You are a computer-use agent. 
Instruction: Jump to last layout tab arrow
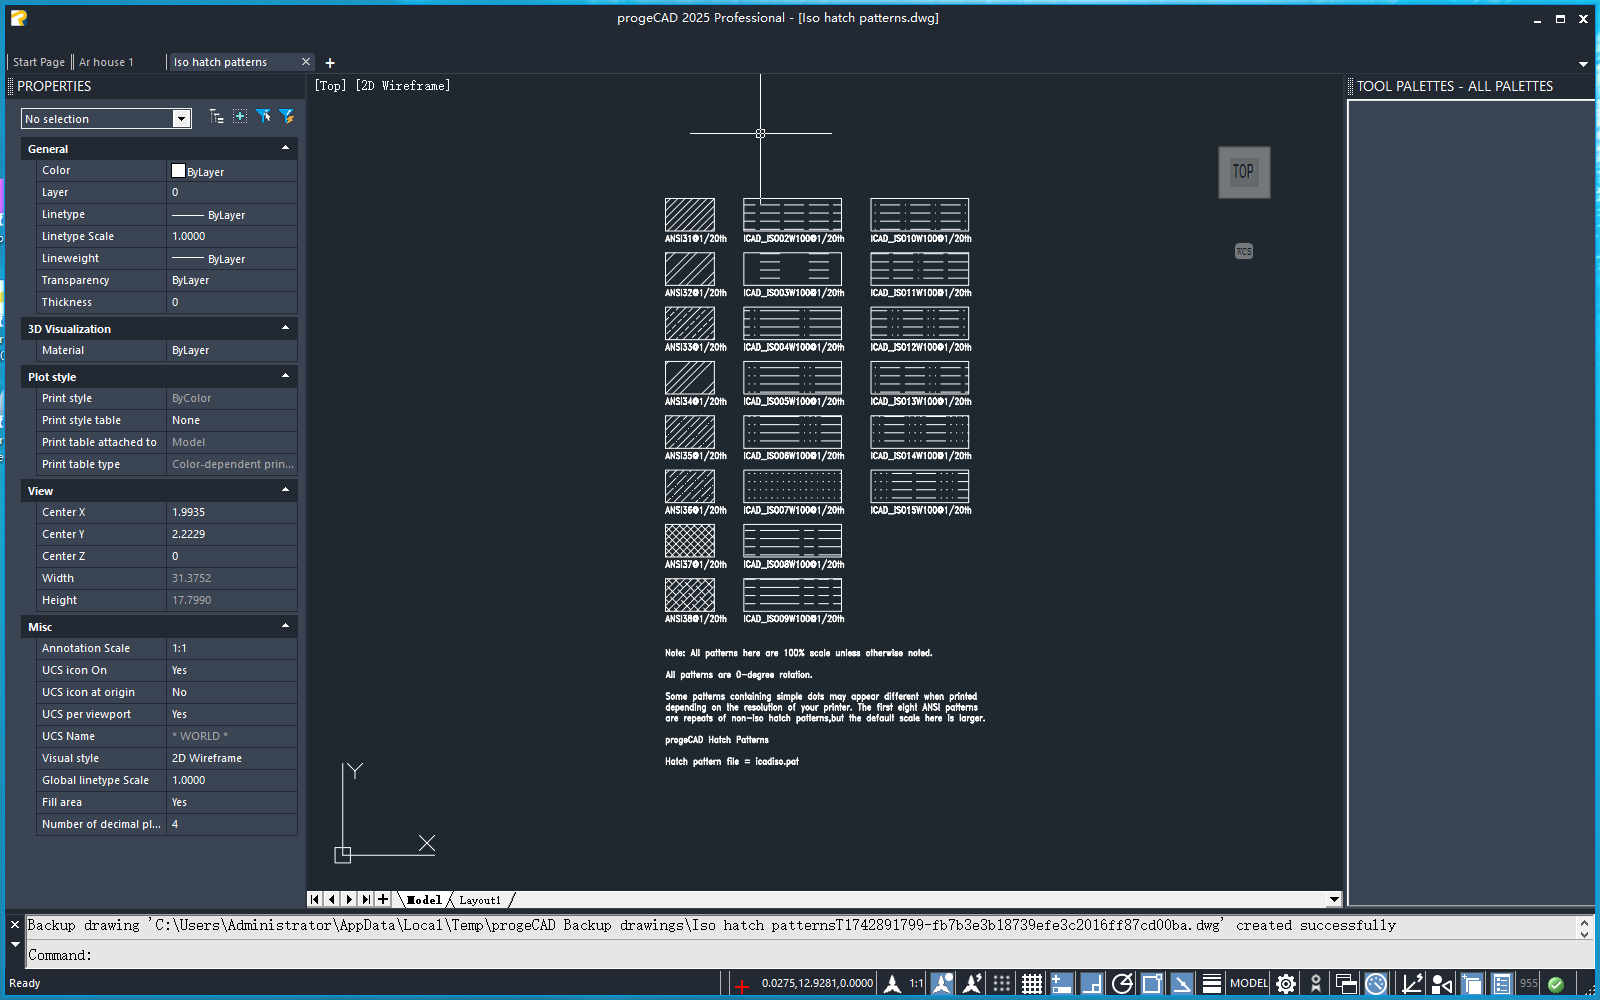pyautogui.click(x=366, y=900)
